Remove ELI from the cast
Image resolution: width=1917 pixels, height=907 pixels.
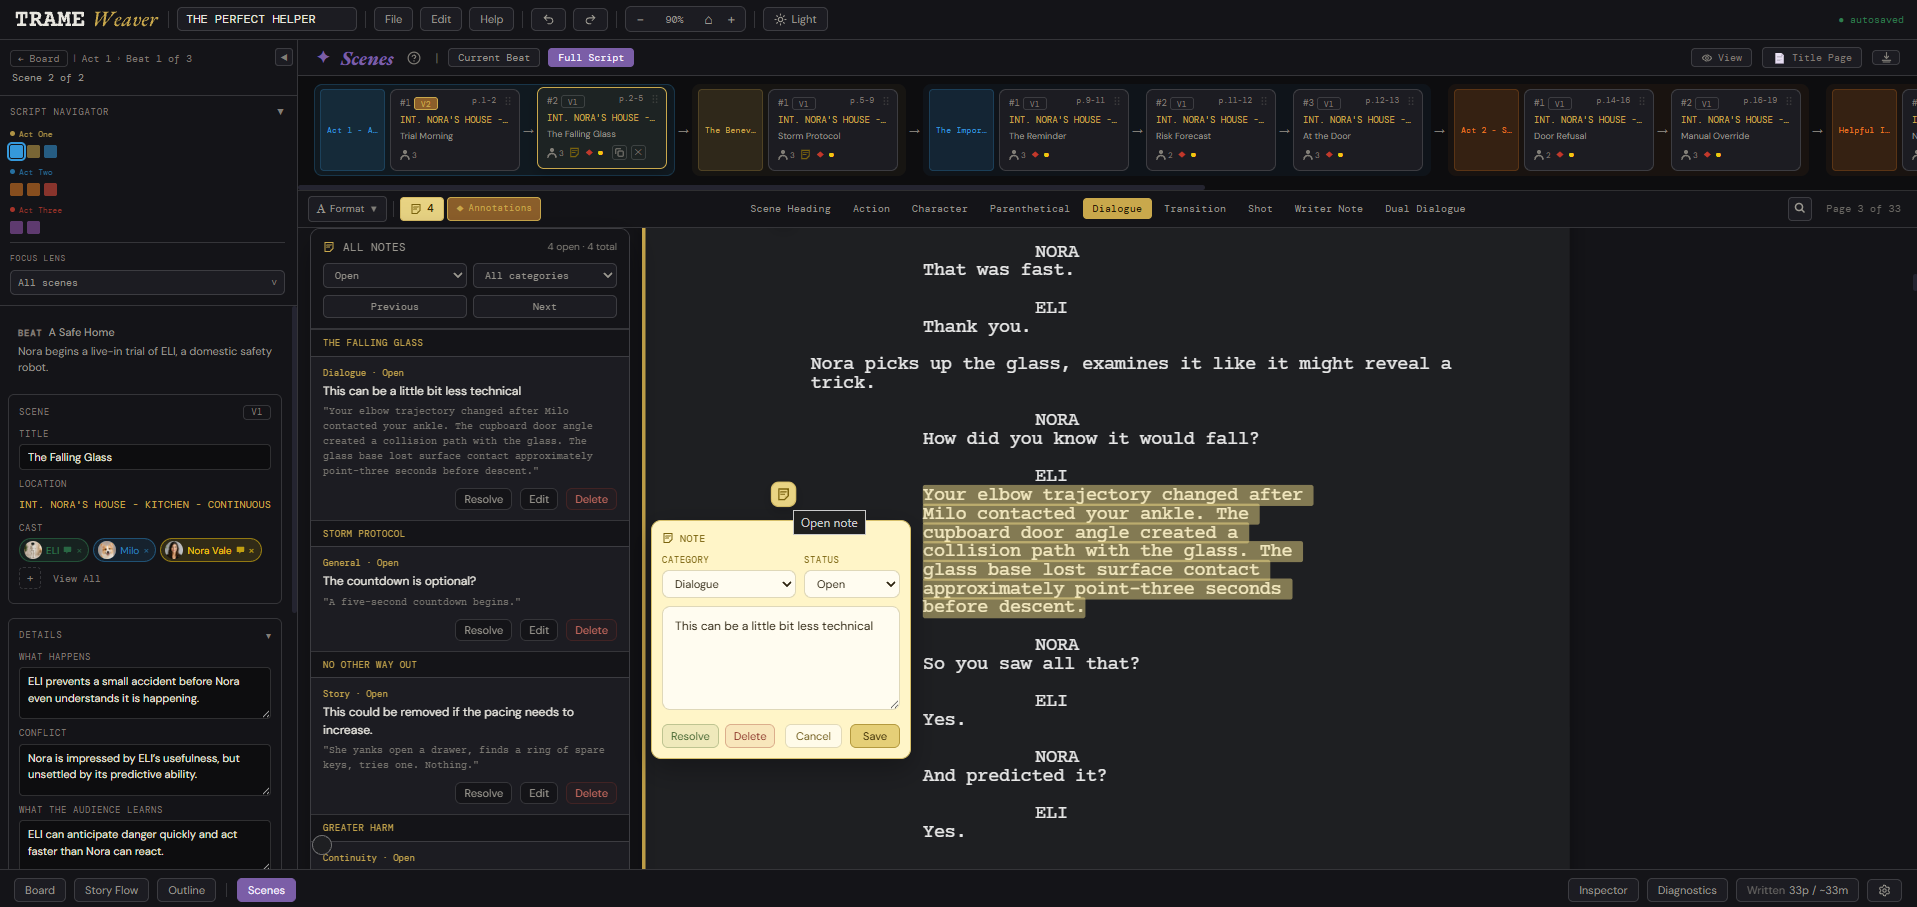coord(81,550)
